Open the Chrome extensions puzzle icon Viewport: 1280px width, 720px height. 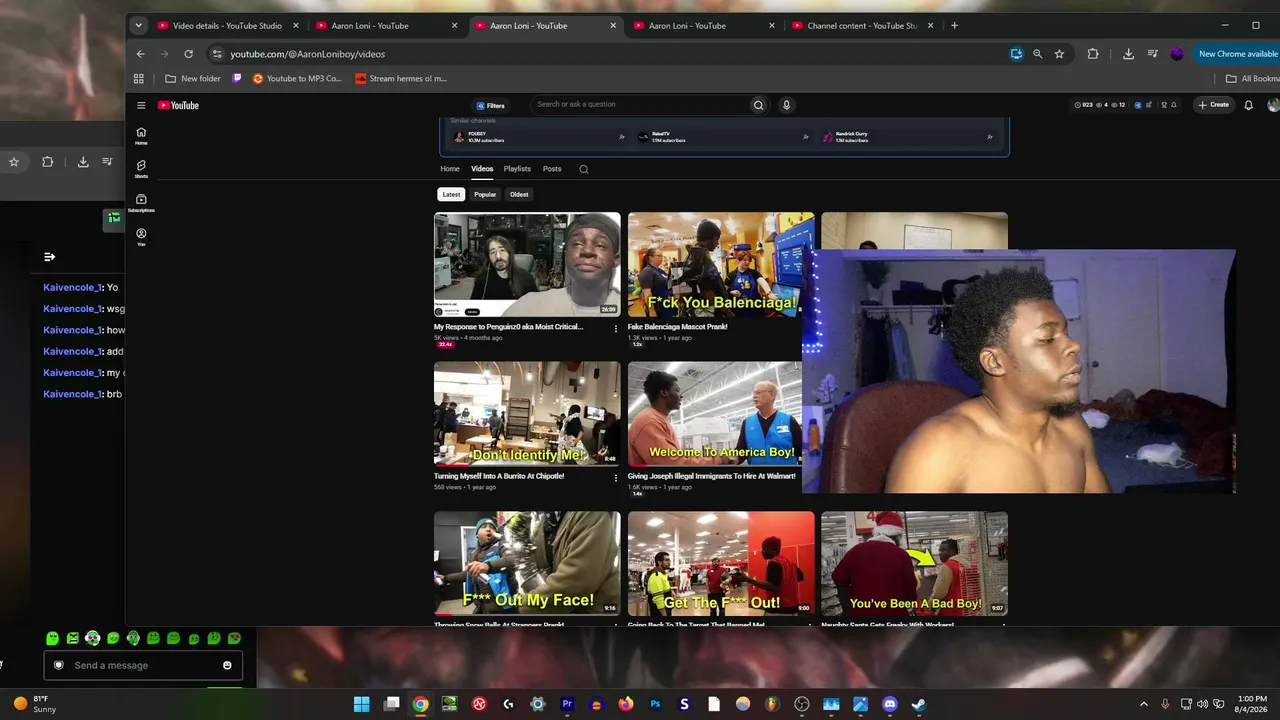(1093, 54)
